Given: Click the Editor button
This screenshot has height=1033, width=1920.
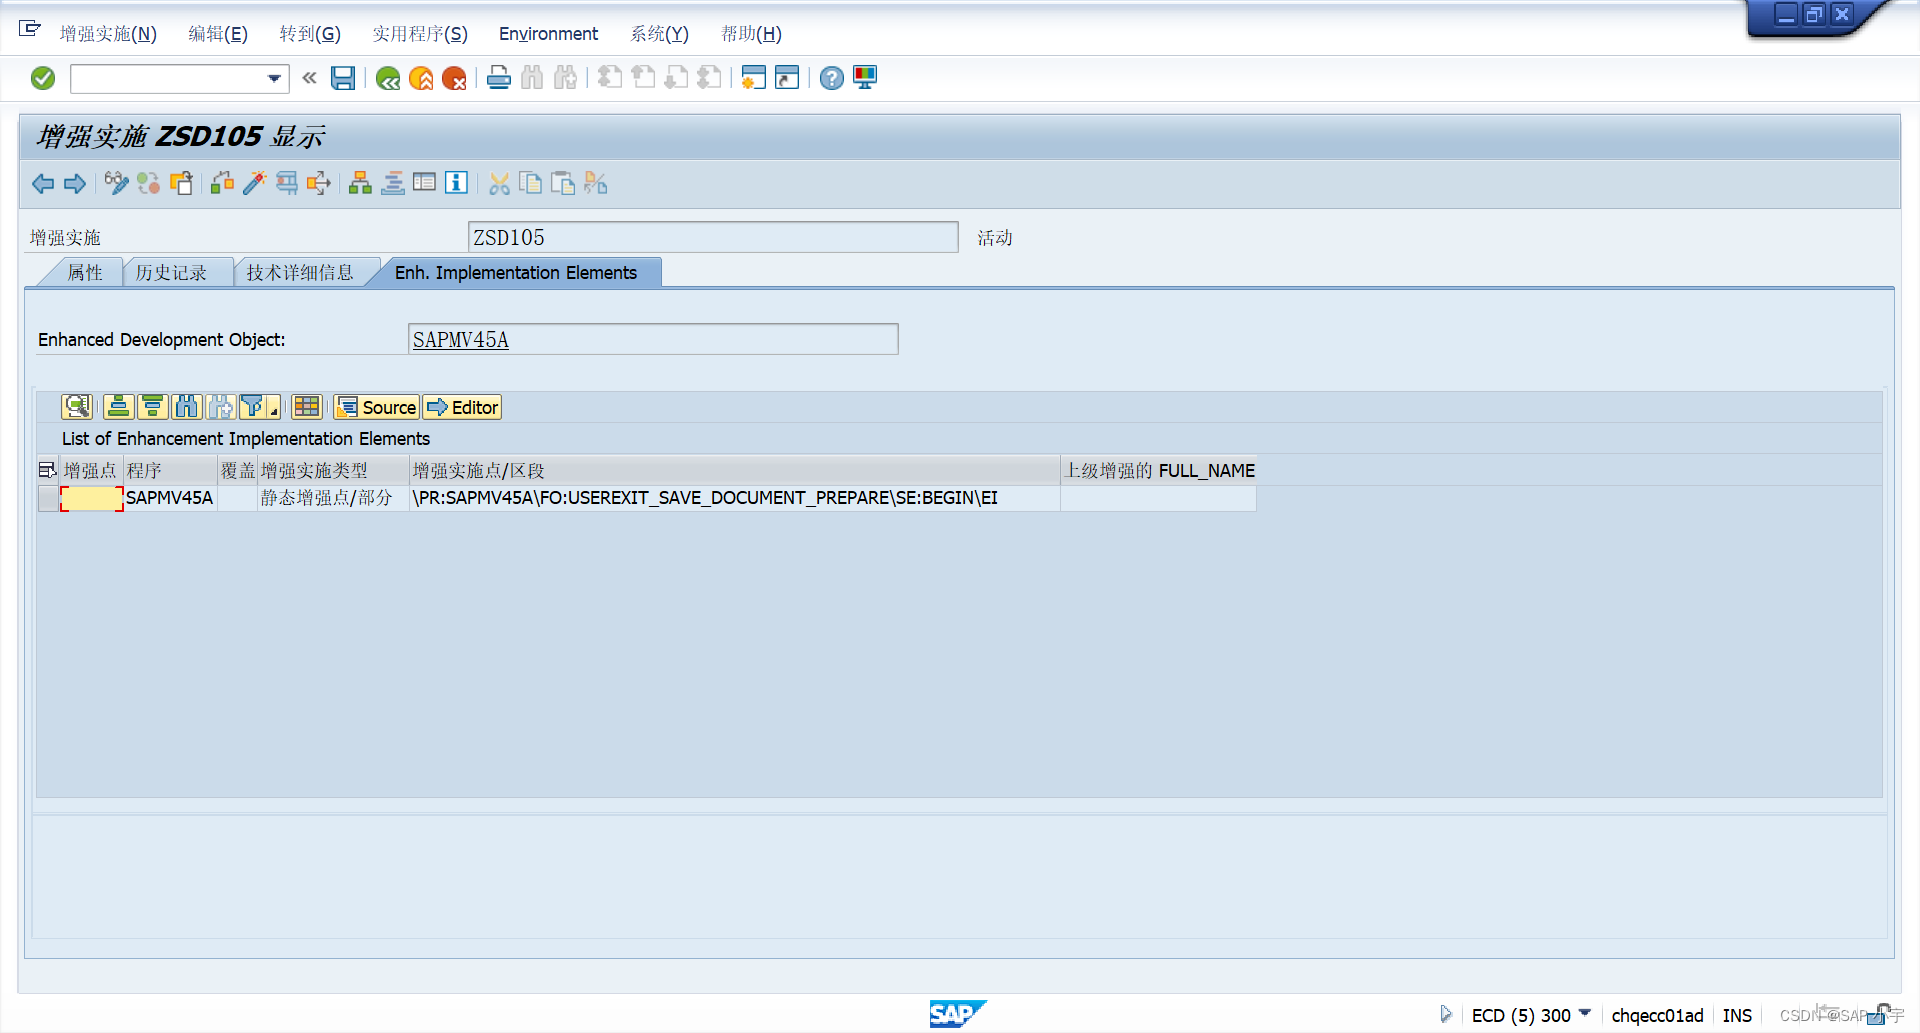Looking at the screenshot, I should (462, 407).
